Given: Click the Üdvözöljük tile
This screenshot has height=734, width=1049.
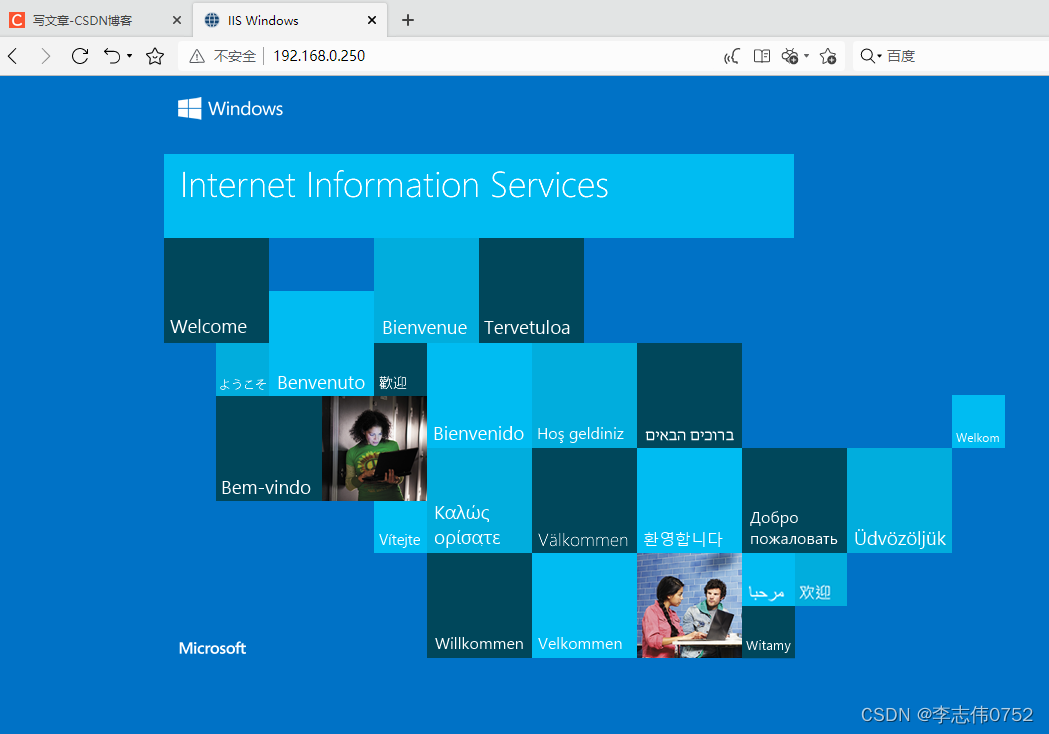Looking at the screenshot, I should click(x=899, y=500).
